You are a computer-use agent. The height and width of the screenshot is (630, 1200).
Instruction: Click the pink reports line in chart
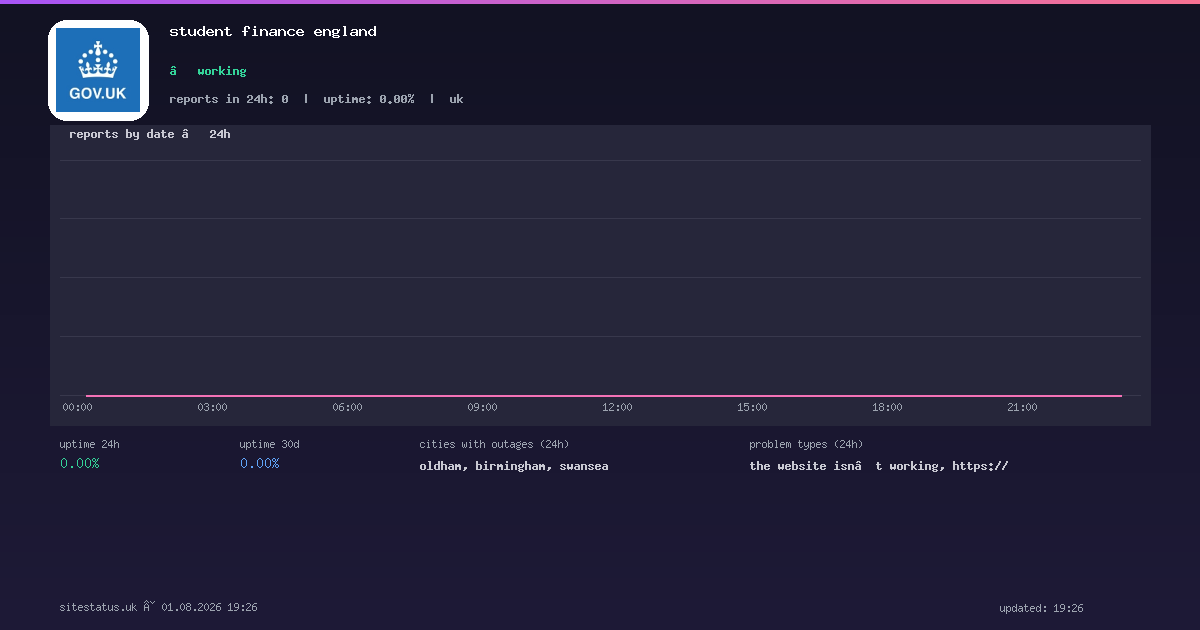[x=604, y=396]
